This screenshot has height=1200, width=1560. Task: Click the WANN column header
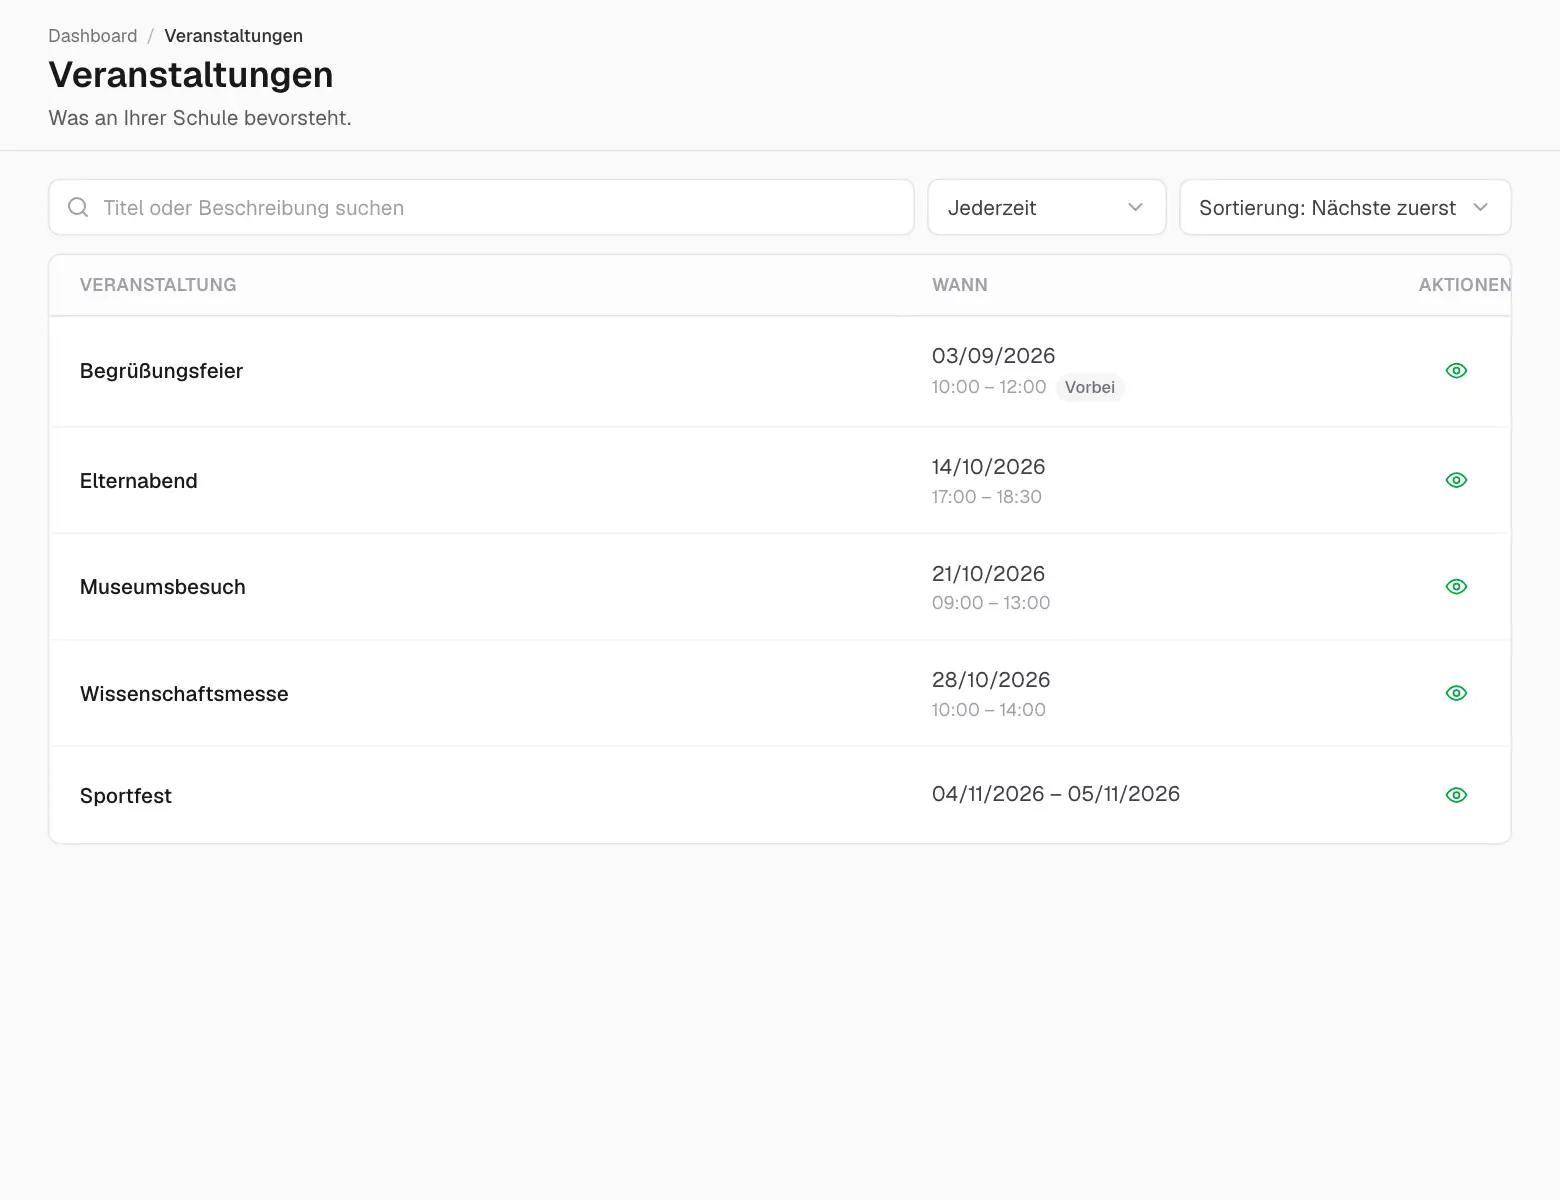(960, 285)
